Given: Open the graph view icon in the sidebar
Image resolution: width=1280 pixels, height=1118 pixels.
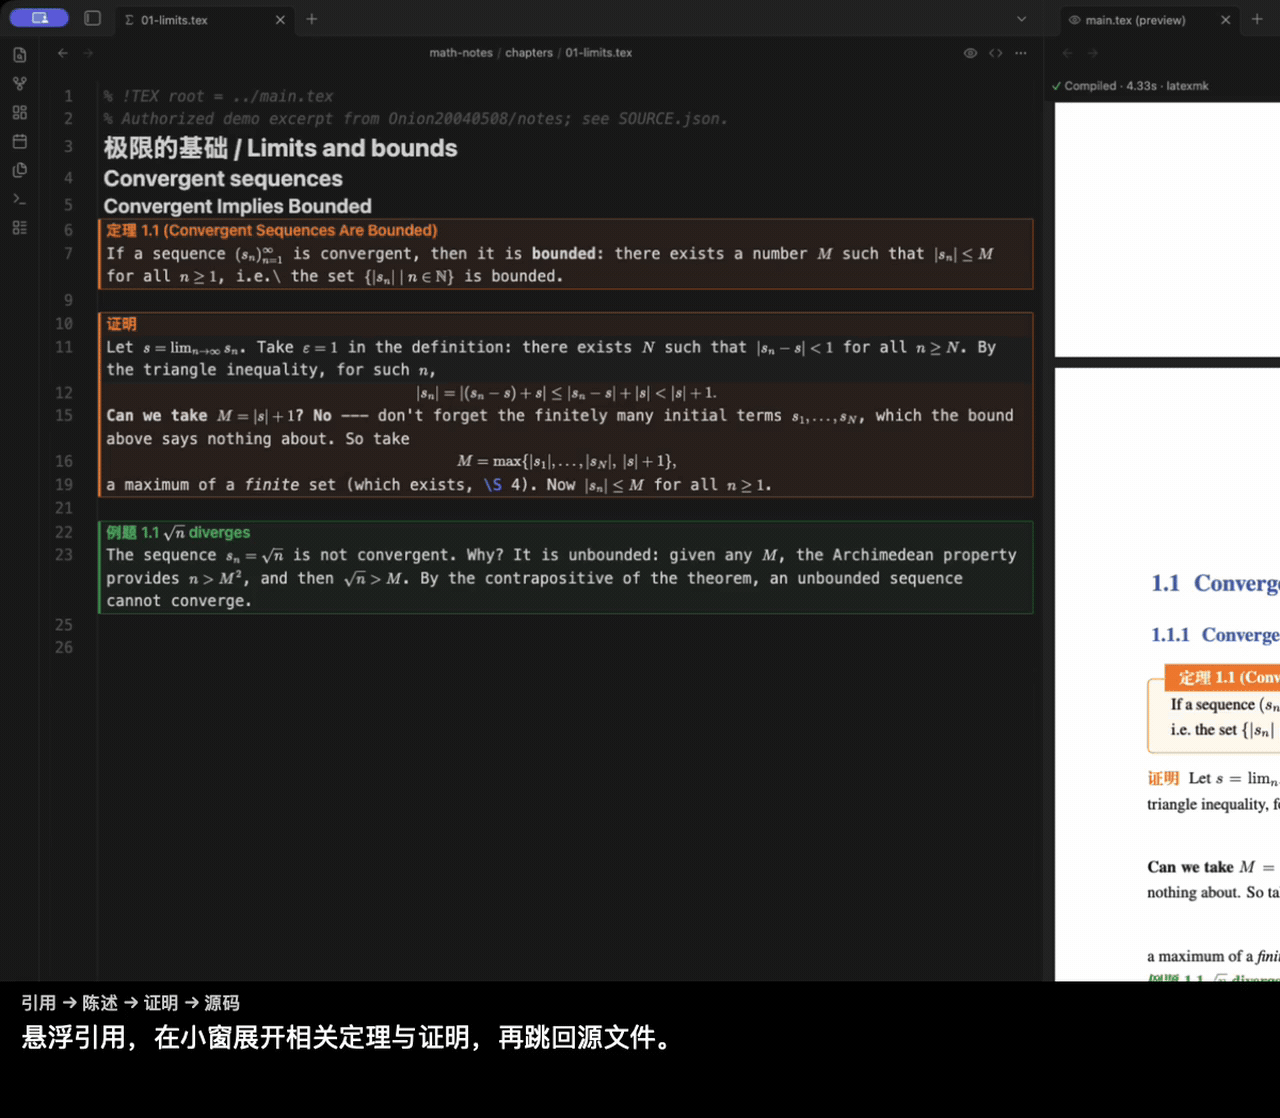Looking at the screenshot, I should click(x=19, y=84).
